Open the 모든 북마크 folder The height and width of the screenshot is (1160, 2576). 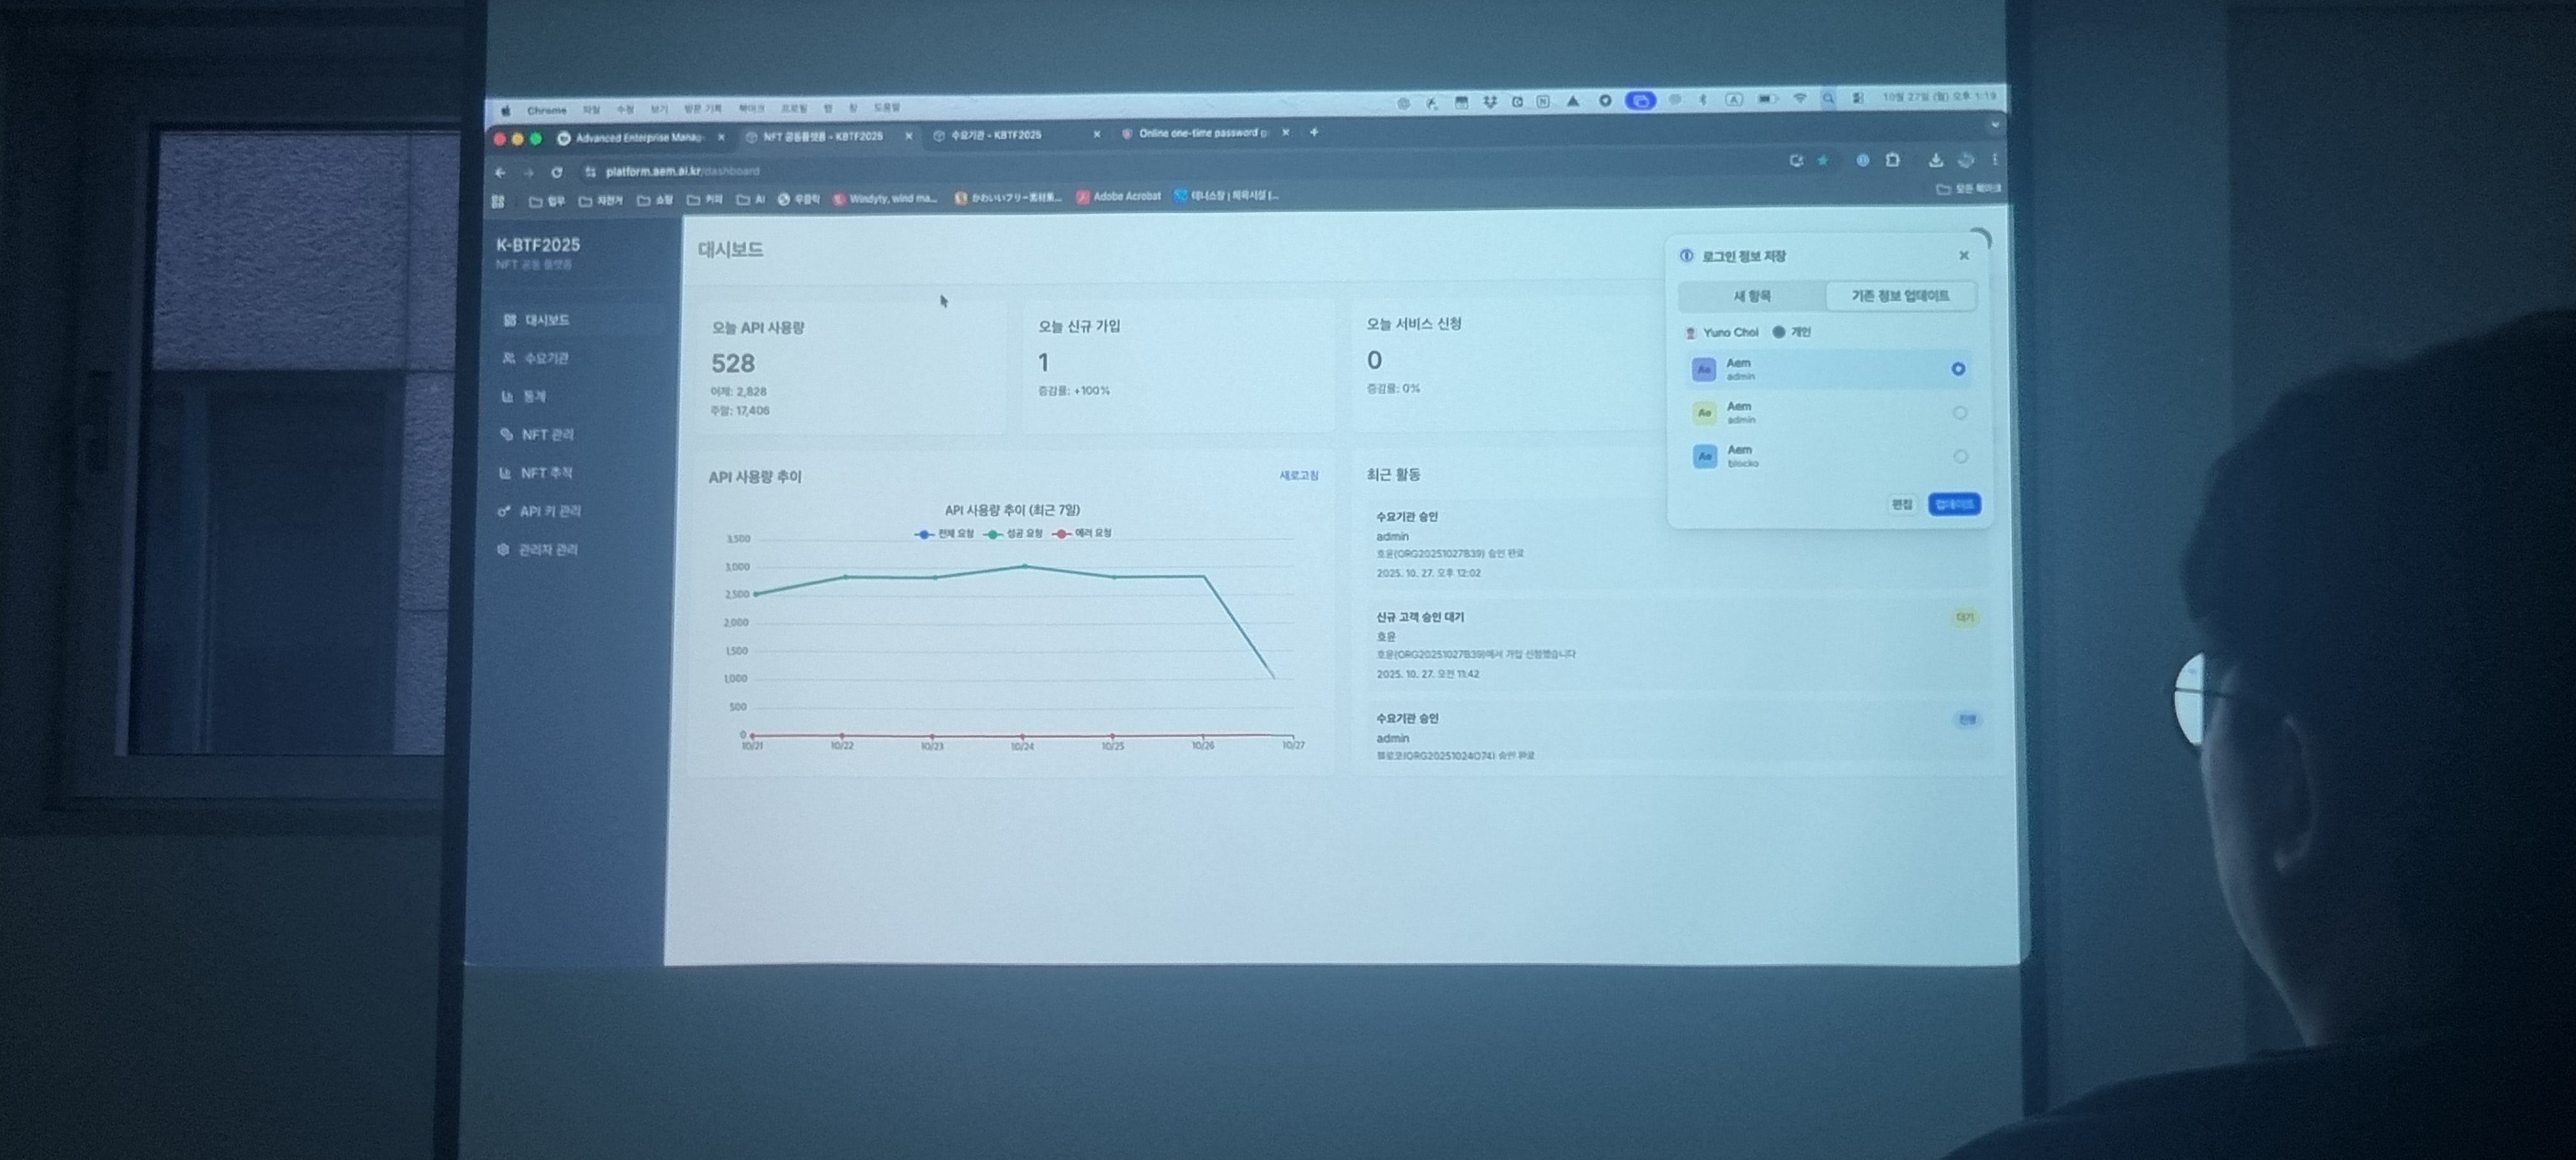click(x=1968, y=189)
